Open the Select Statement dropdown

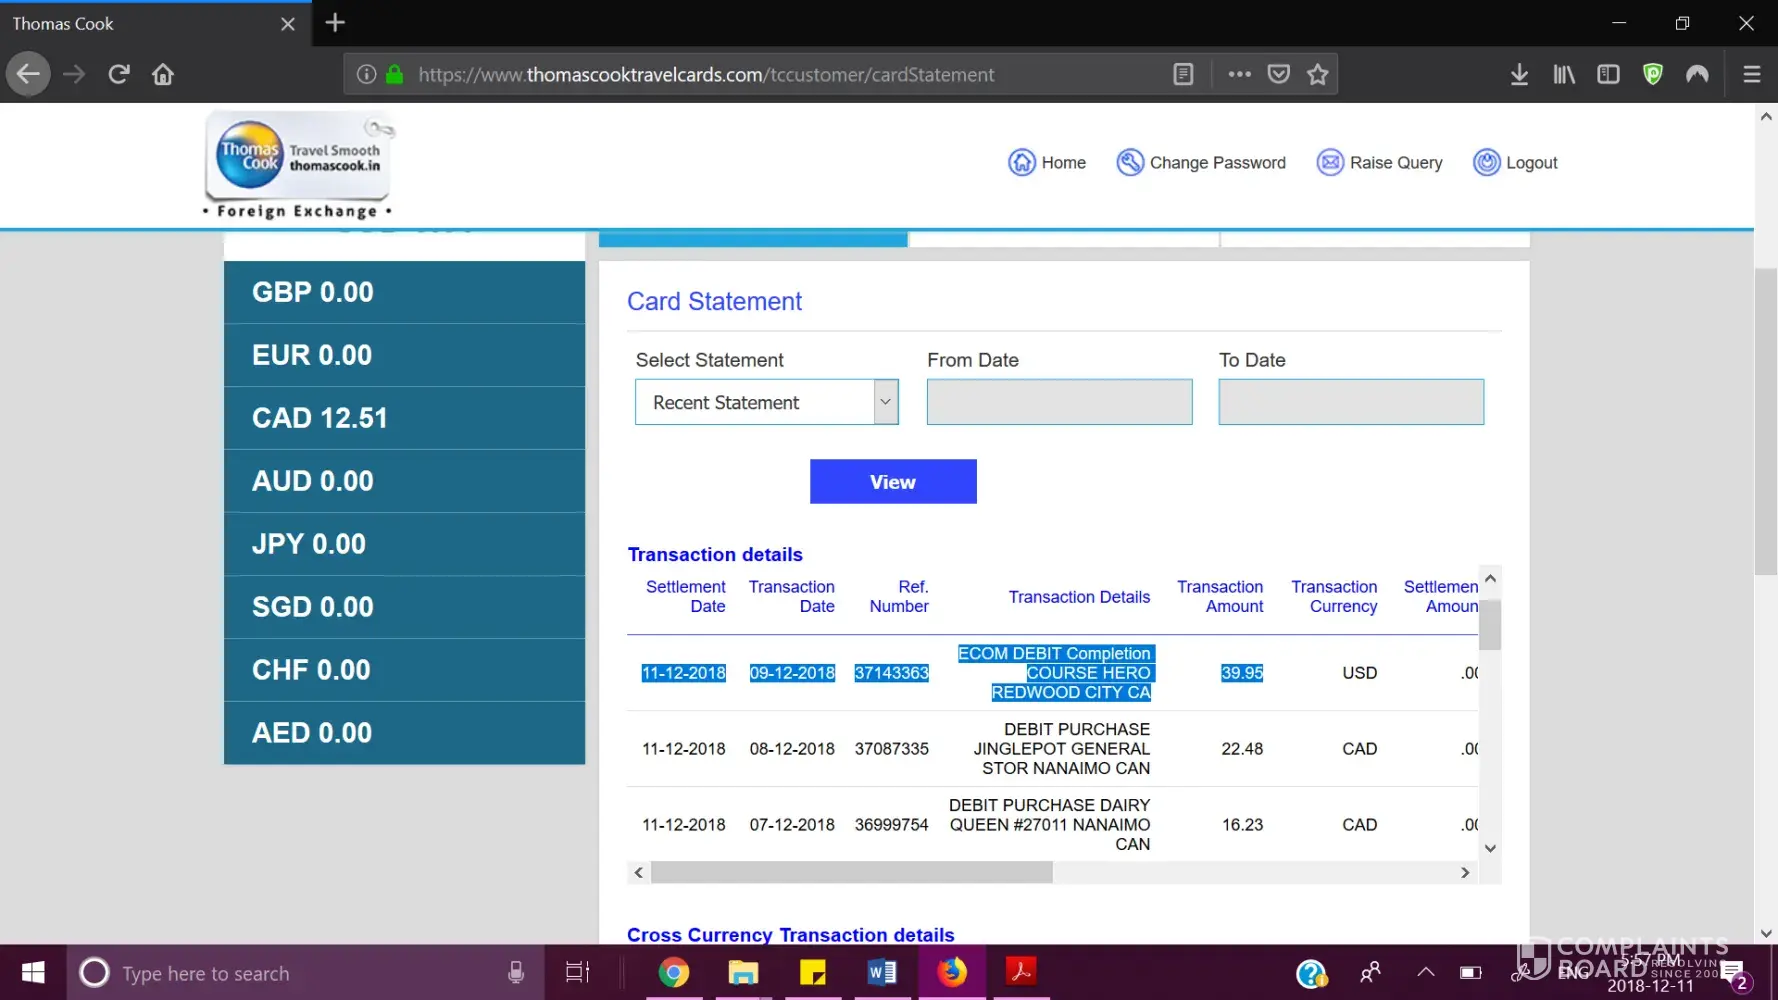tap(766, 402)
